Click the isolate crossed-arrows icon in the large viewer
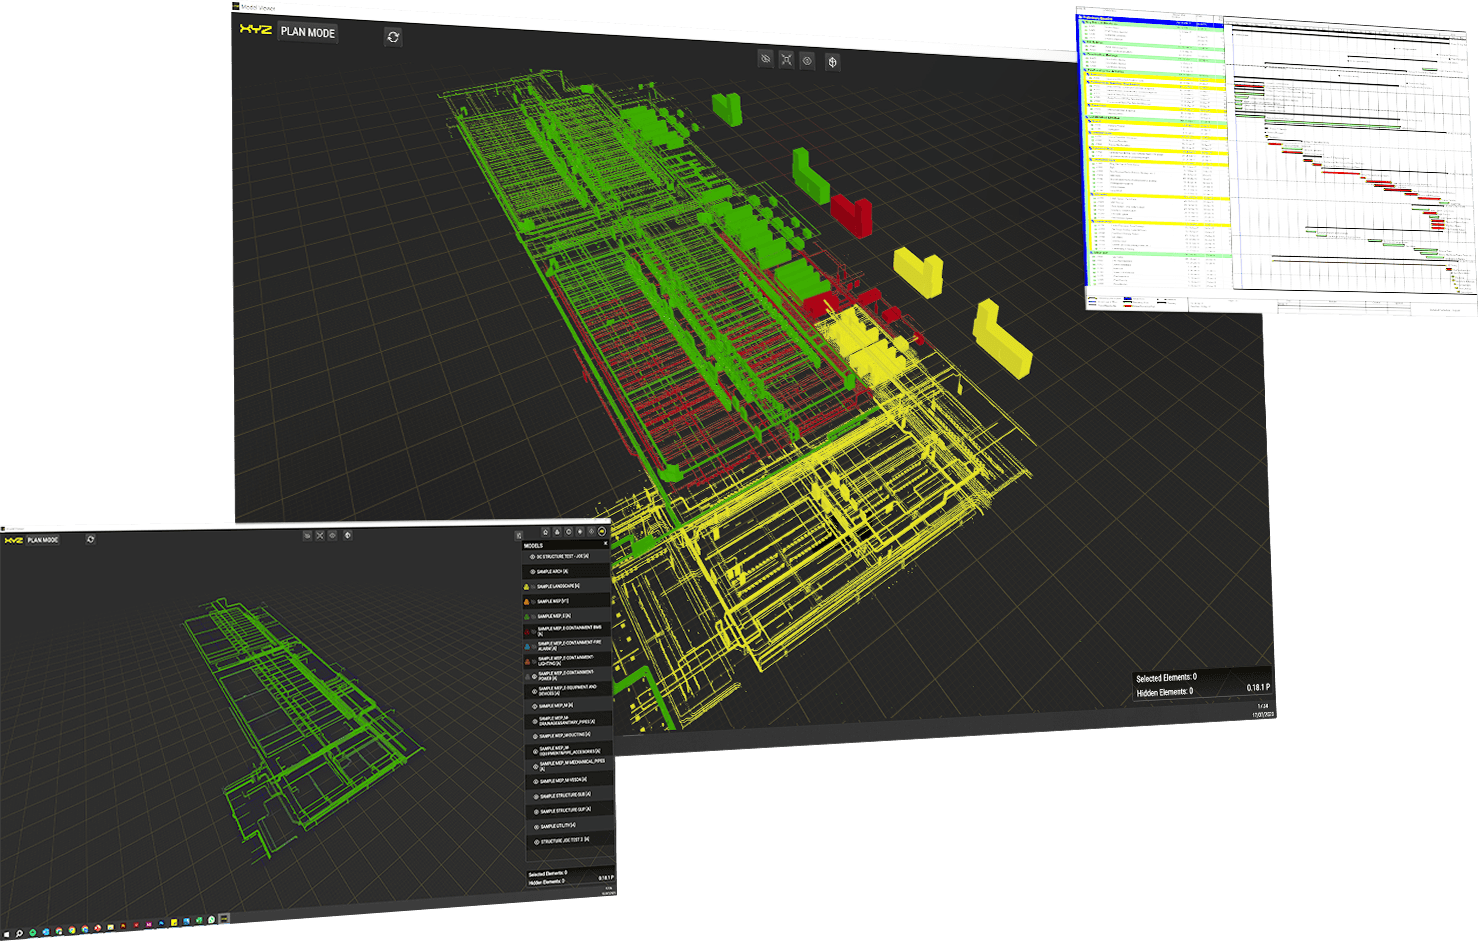This screenshot has height=941, width=1478. 787,60
